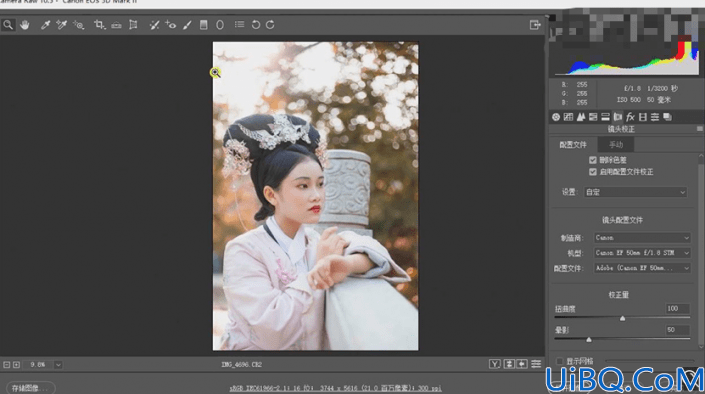Copy current settings to before icon

pyautogui.click(x=522, y=364)
